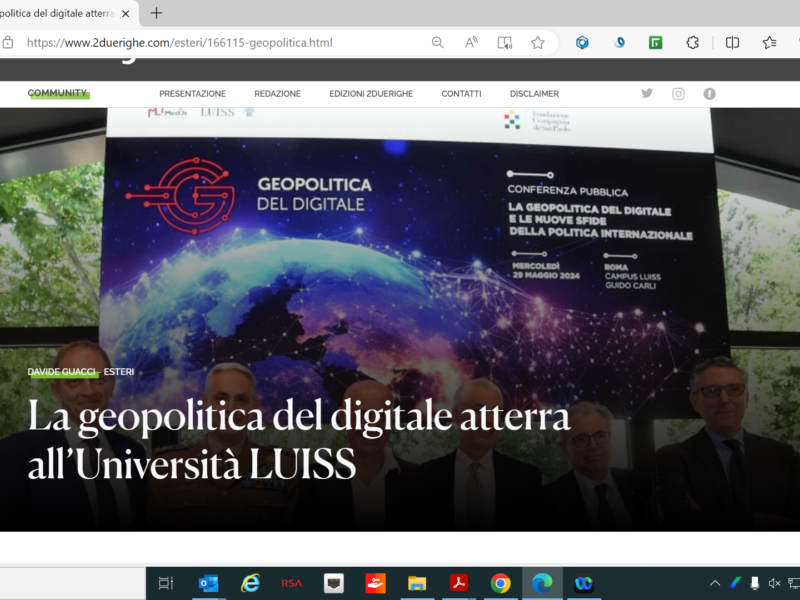This screenshot has width=800, height=600.
Task: Open the DISCLAIMER page
Action: click(x=534, y=94)
